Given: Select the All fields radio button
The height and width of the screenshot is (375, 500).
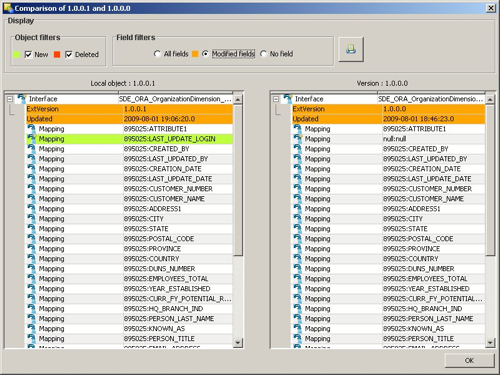Looking at the screenshot, I should click(157, 54).
